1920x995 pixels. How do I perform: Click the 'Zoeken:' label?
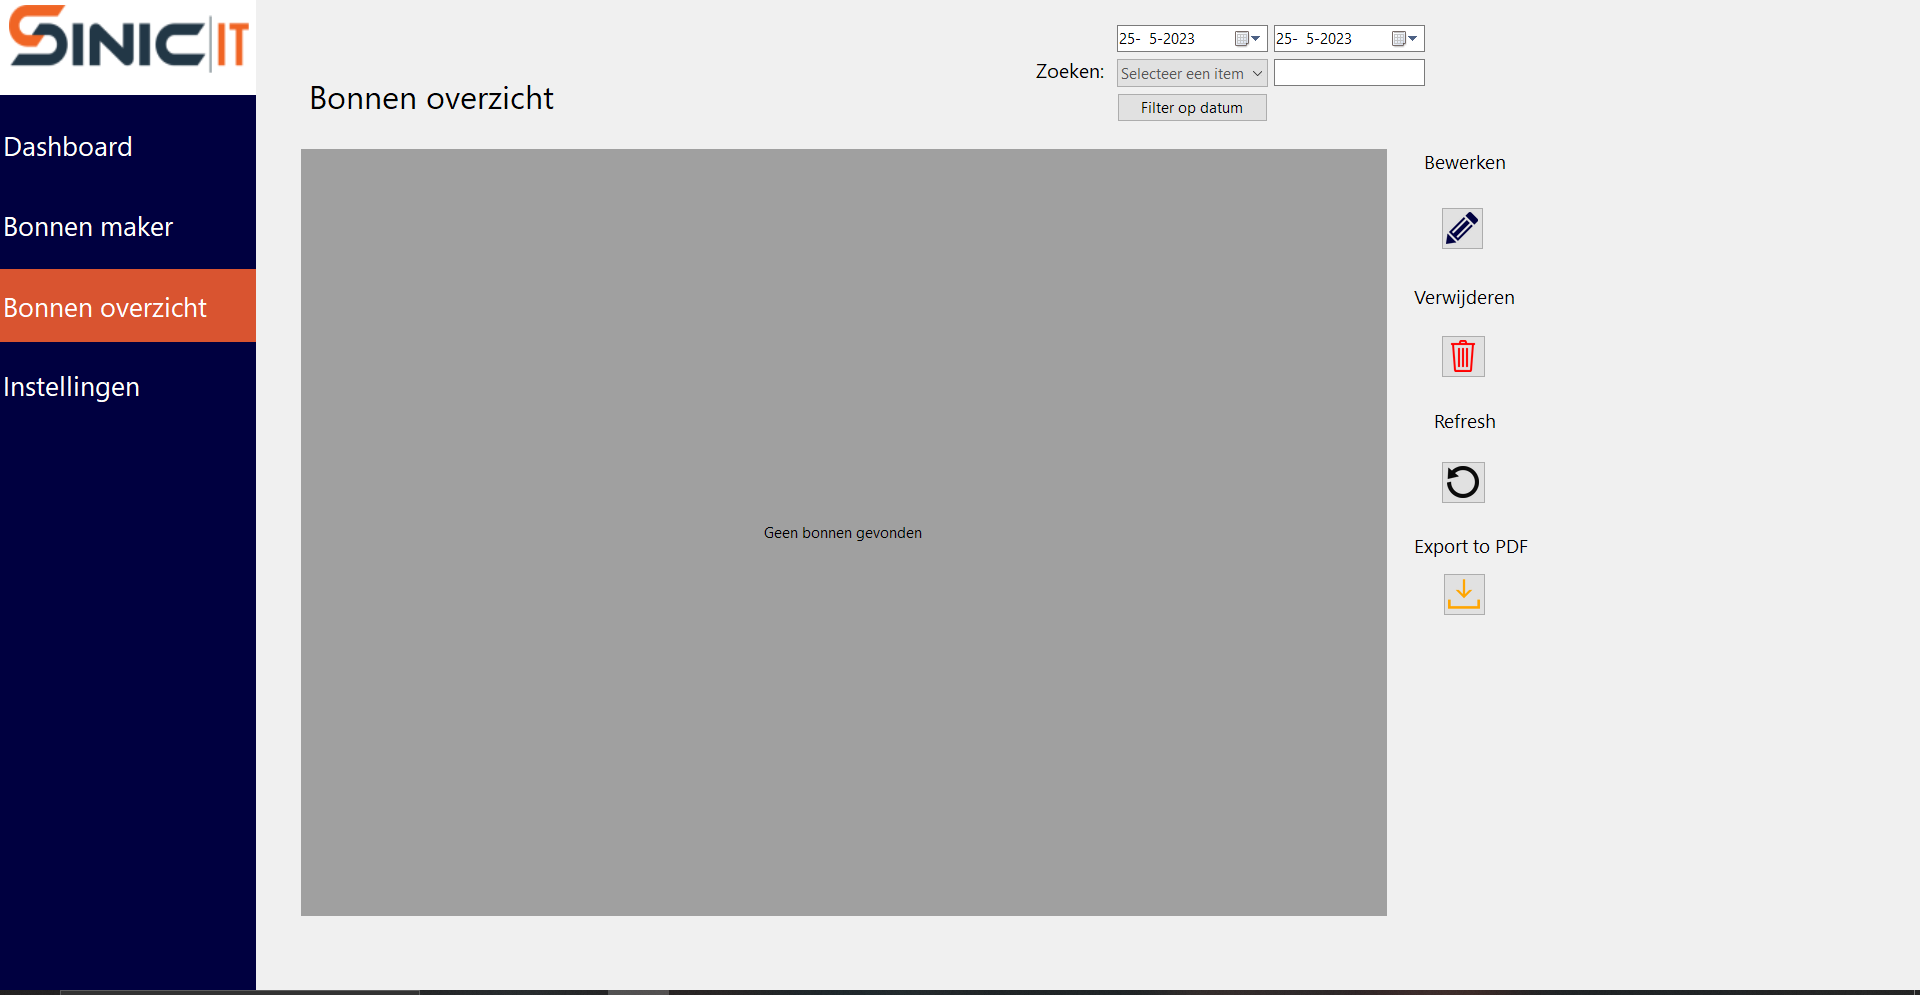click(1069, 72)
